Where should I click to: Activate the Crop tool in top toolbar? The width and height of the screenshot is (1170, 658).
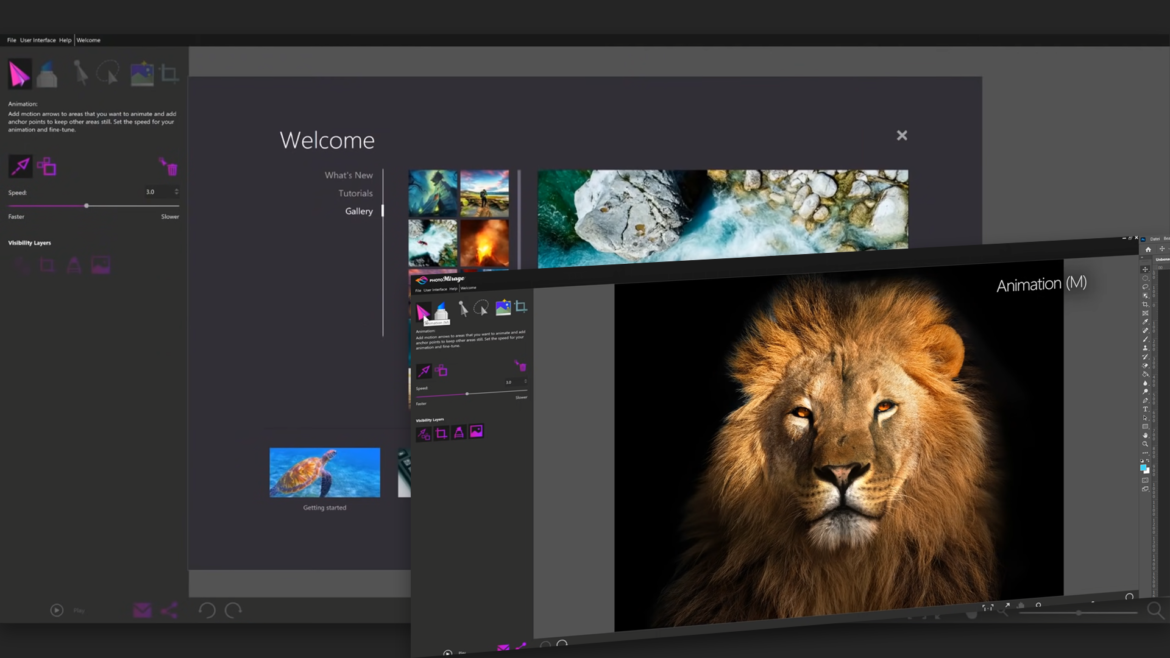(x=169, y=74)
